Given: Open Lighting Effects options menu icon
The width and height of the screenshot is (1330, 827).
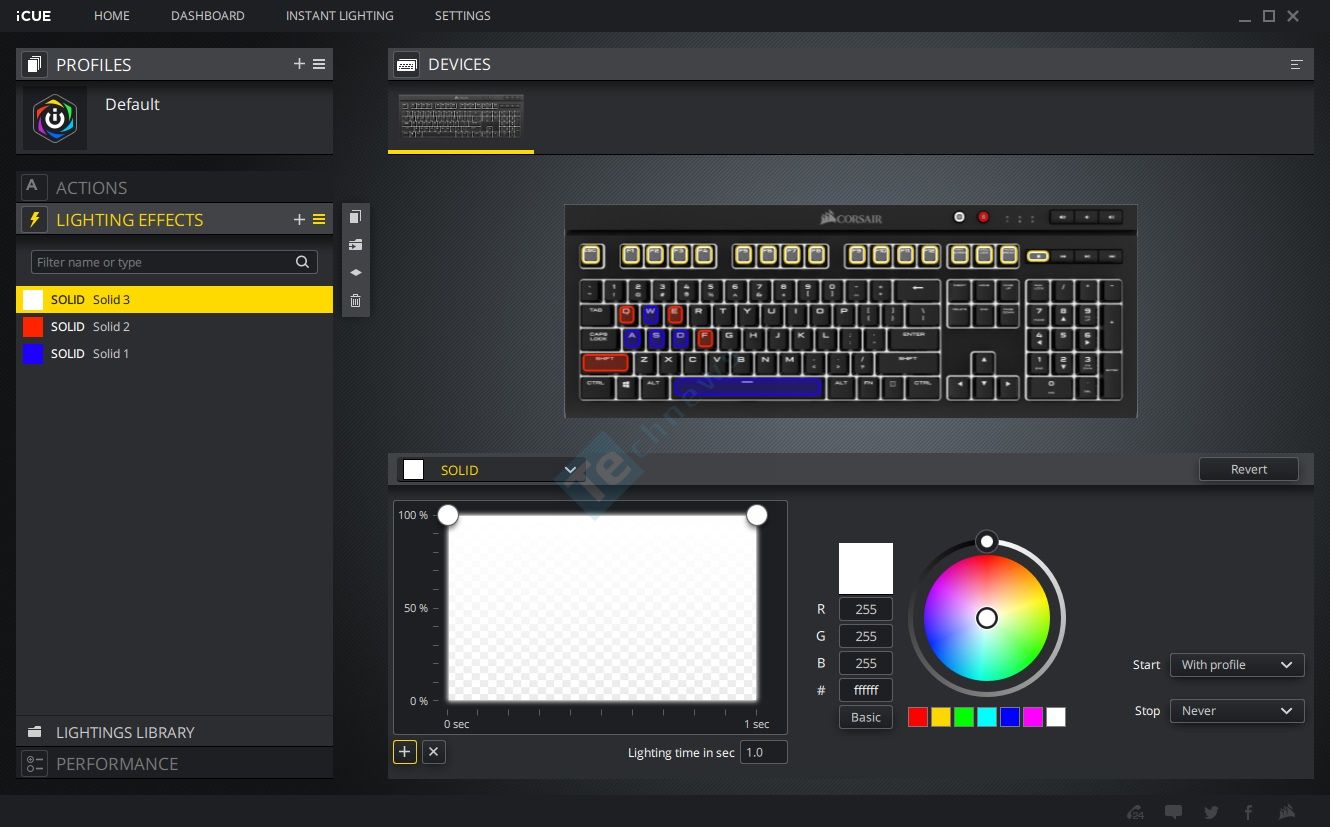Looking at the screenshot, I should point(319,219).
